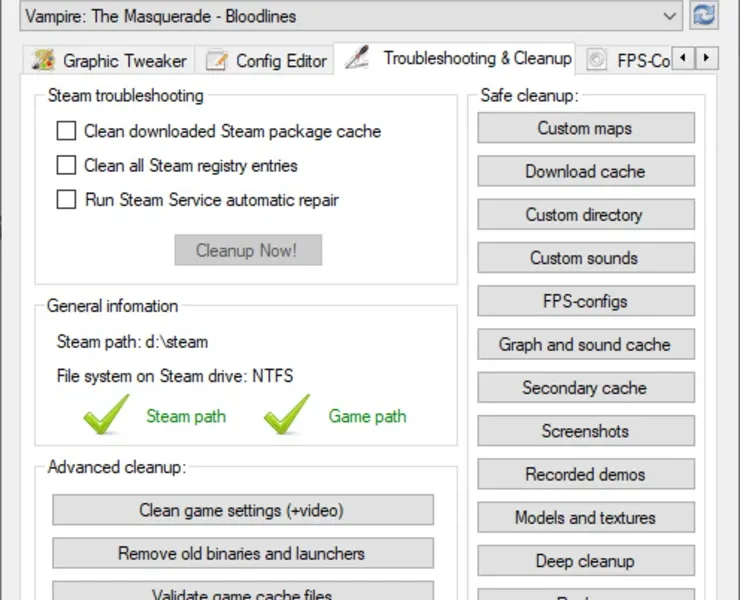Viewport: 740px width, 600px height.
Task: Switch to the Graphic Tweaker tab
Action: (x=109, y=60)
